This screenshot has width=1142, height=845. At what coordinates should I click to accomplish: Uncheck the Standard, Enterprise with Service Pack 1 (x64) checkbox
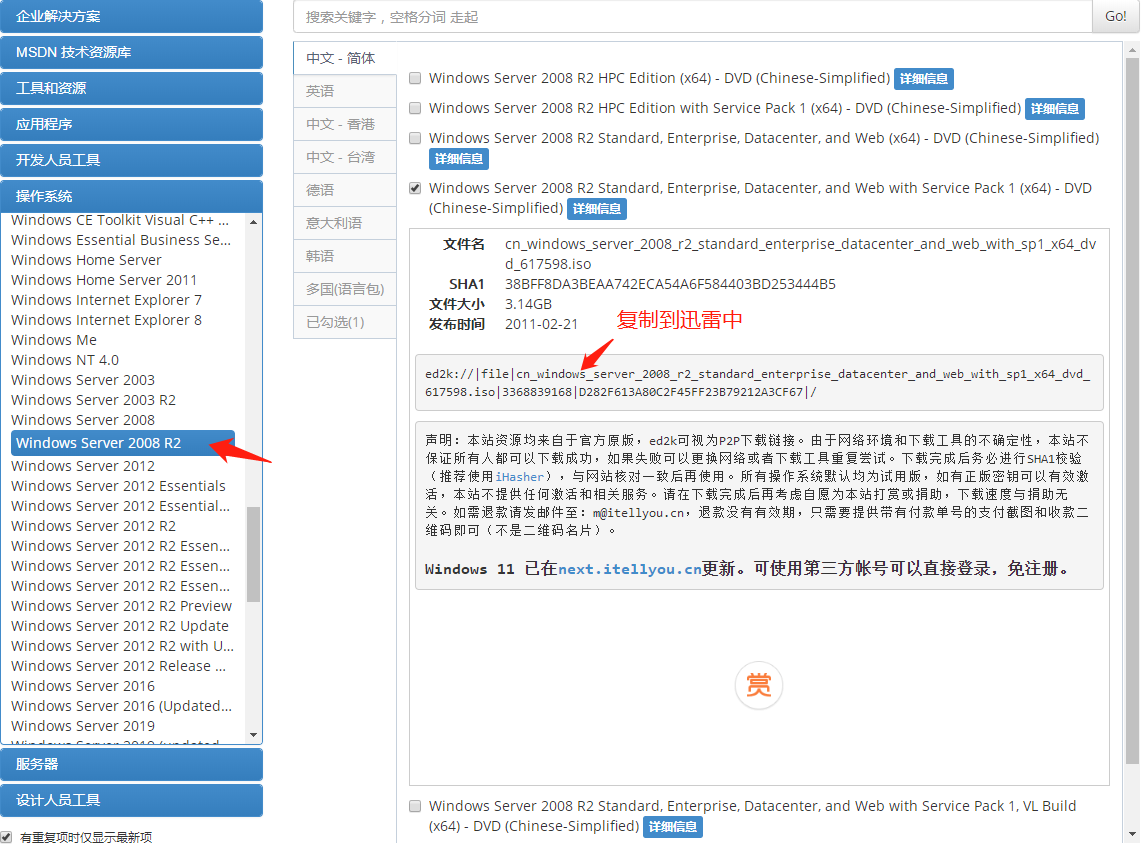(415, 188)
